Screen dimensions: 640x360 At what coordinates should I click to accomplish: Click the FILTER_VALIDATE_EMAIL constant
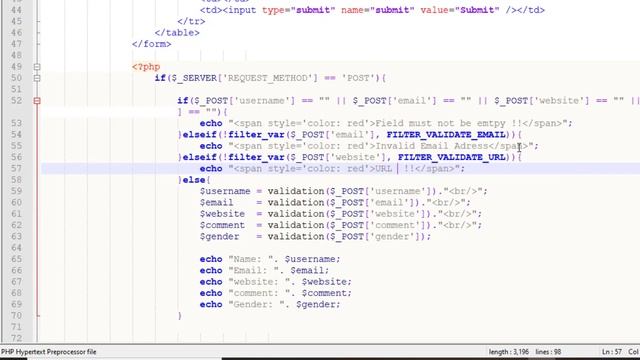point(446,134)
